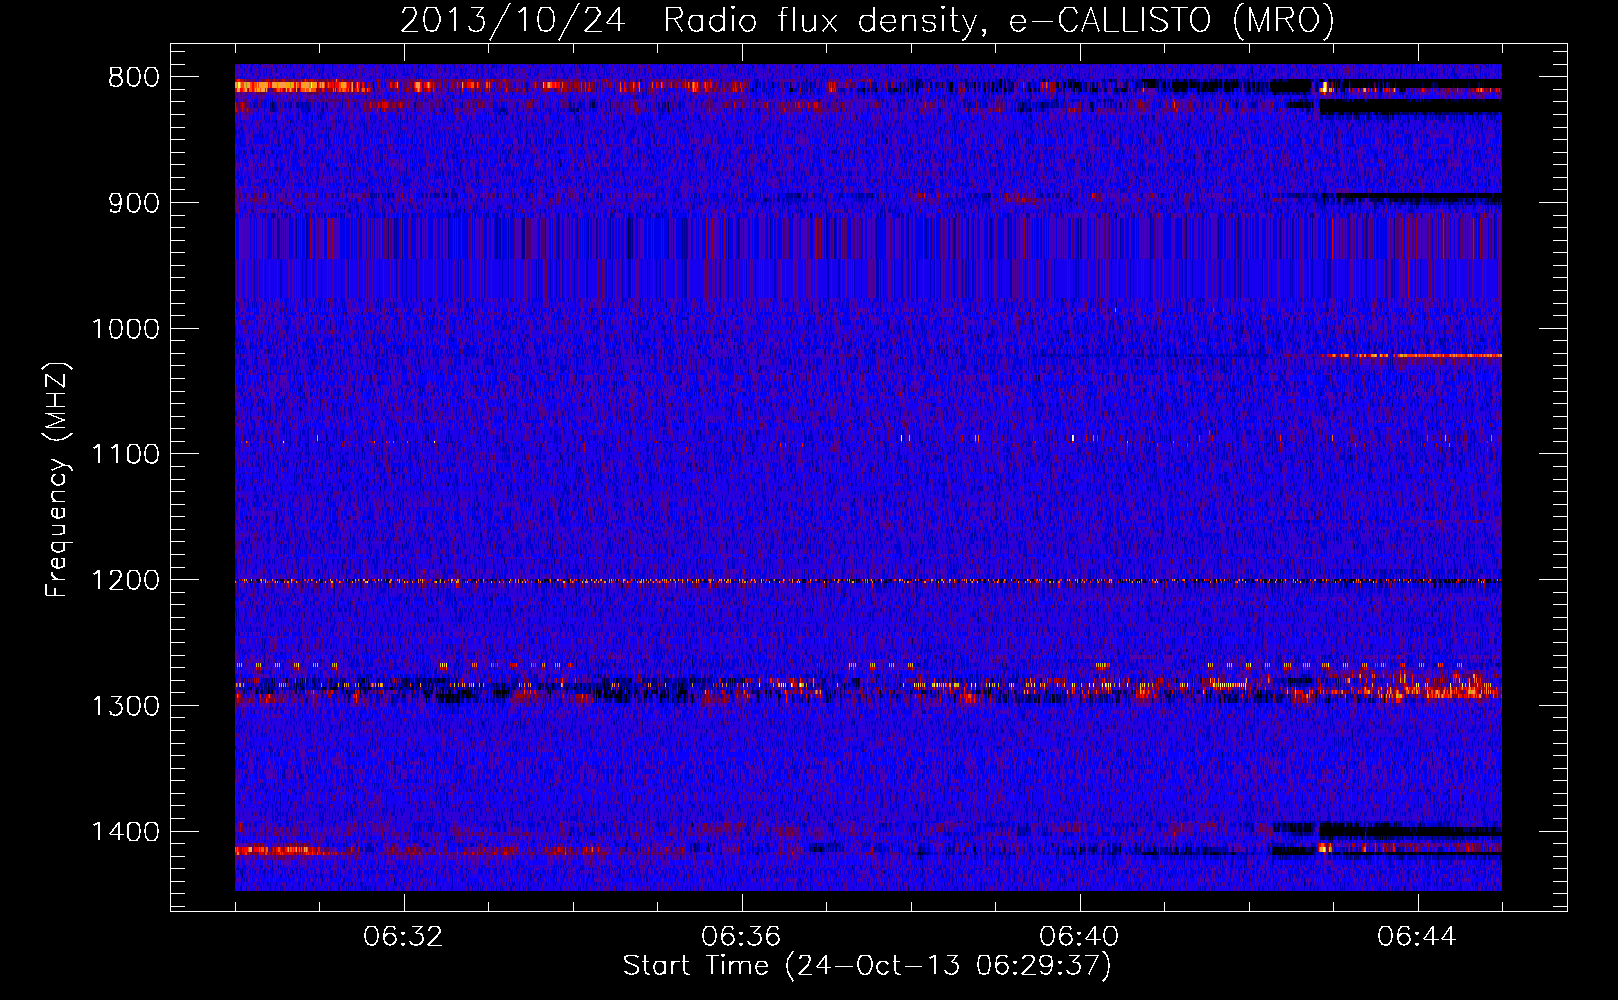Image resolution: width=1618 pixels, height=1000 pixels.
Task: Select the 1400 frequency tick label
Action: tap(125, 832)
